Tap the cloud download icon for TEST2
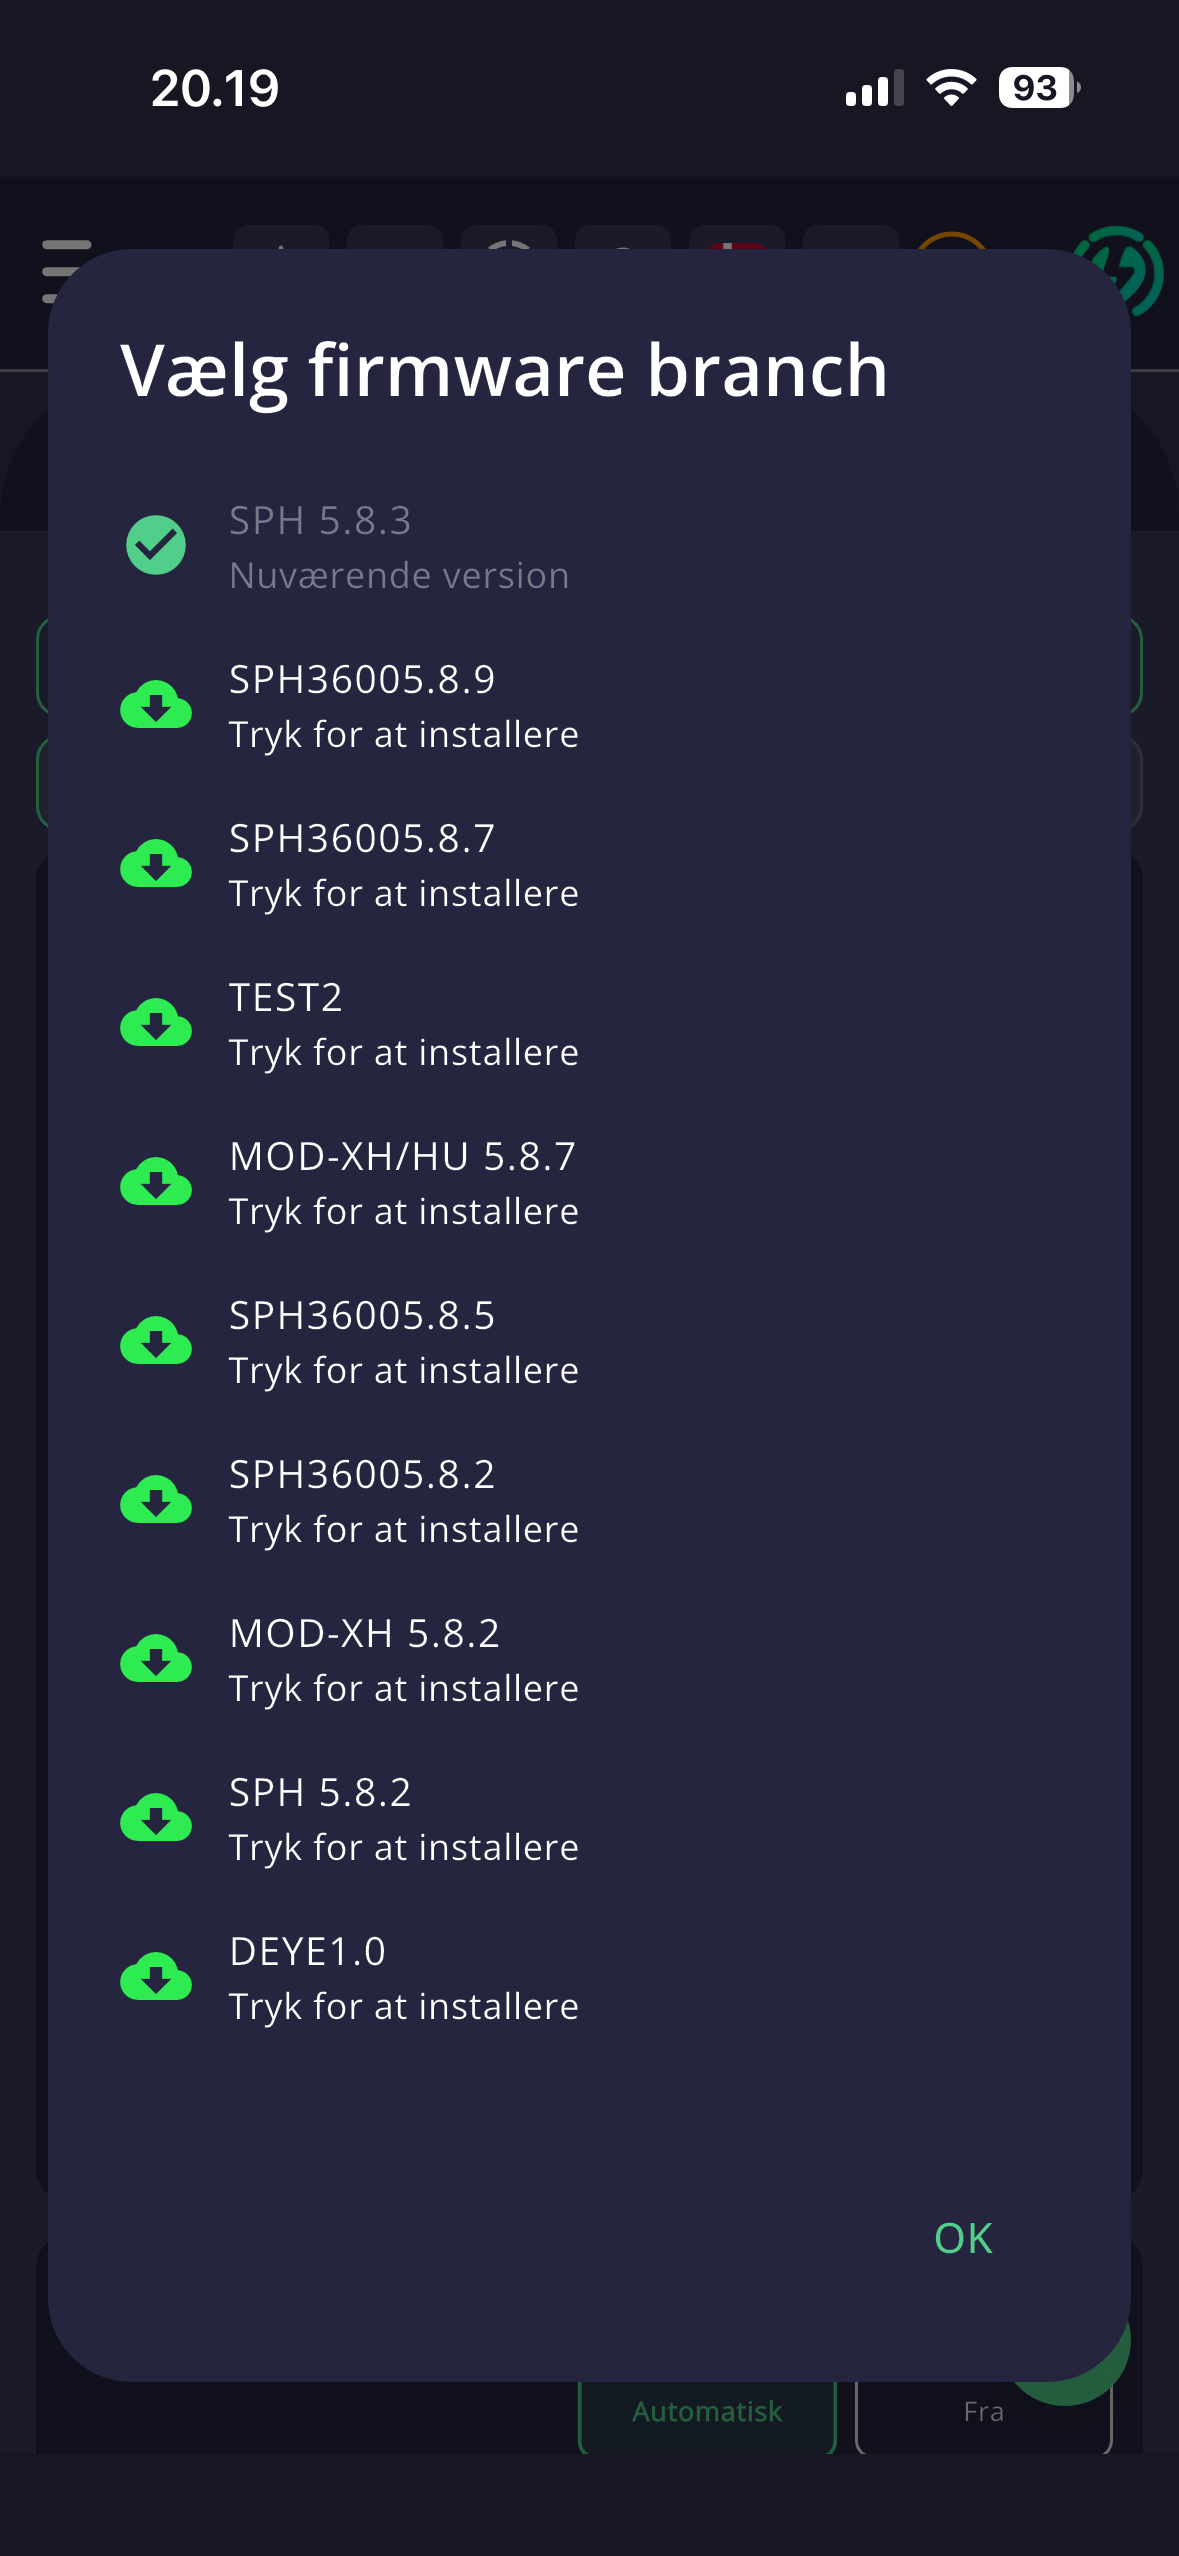Image resolution: width=1179 pixels, height=2556 pixels. (x=156, y=1024)
